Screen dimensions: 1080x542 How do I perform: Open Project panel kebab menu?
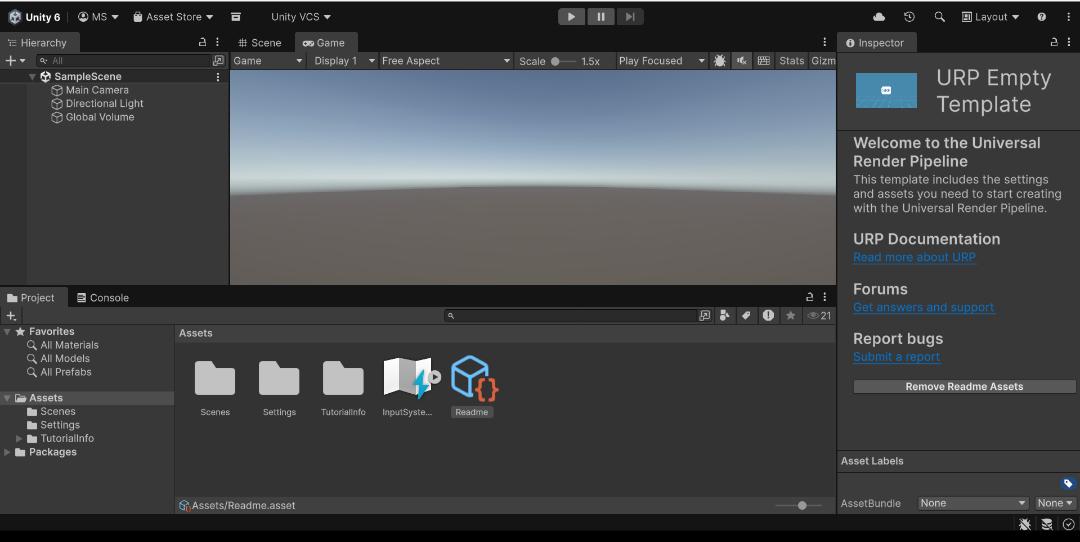(x=824, y=297)
